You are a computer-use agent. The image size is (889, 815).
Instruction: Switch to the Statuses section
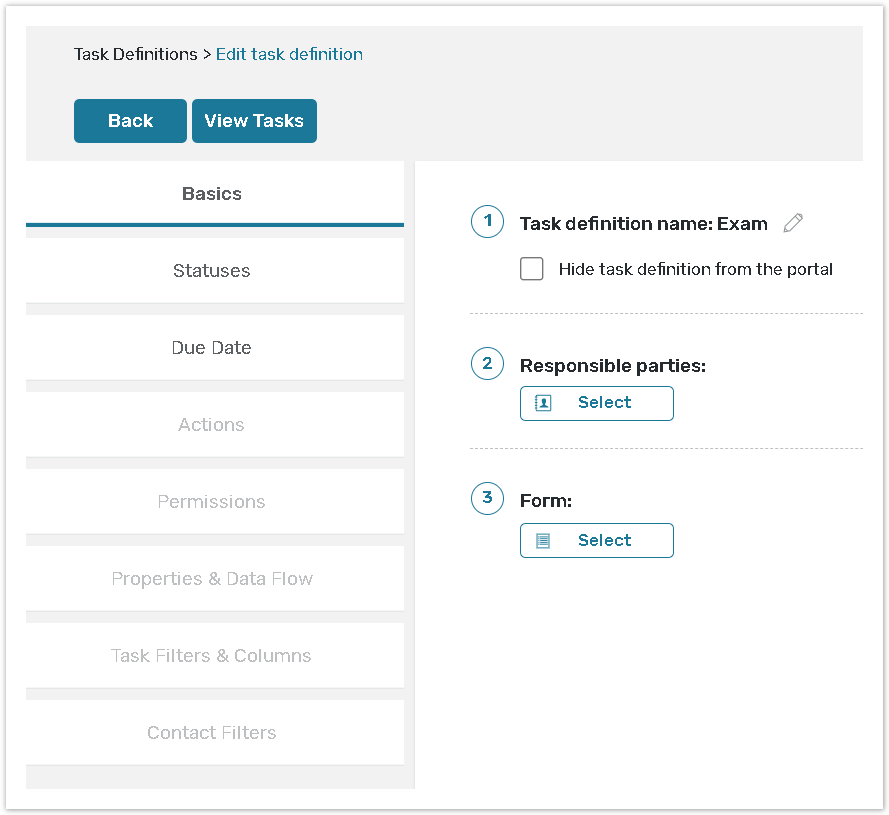[x=211, y=270]
